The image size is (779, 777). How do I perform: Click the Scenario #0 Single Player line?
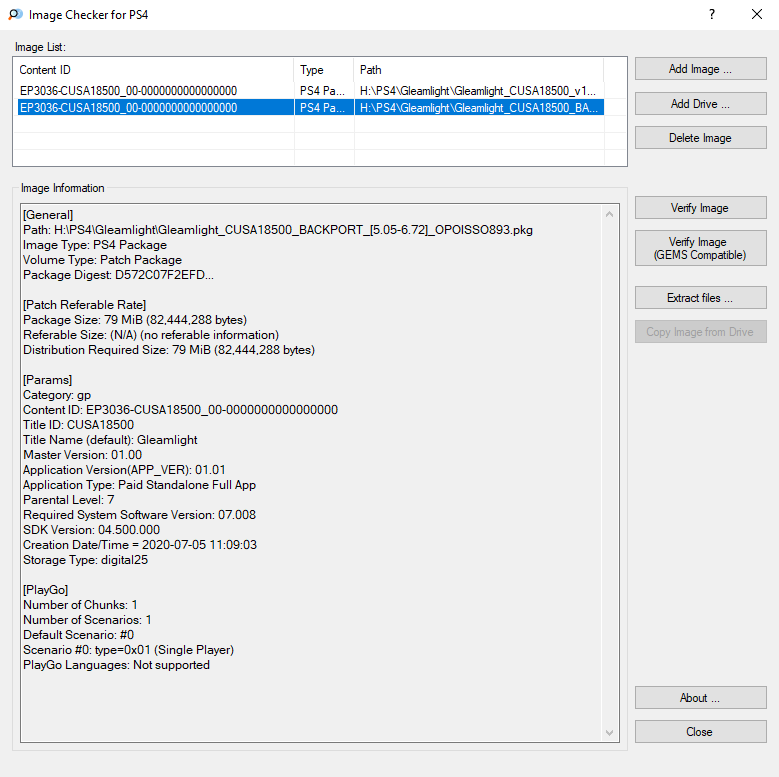[x=129, y=650]
